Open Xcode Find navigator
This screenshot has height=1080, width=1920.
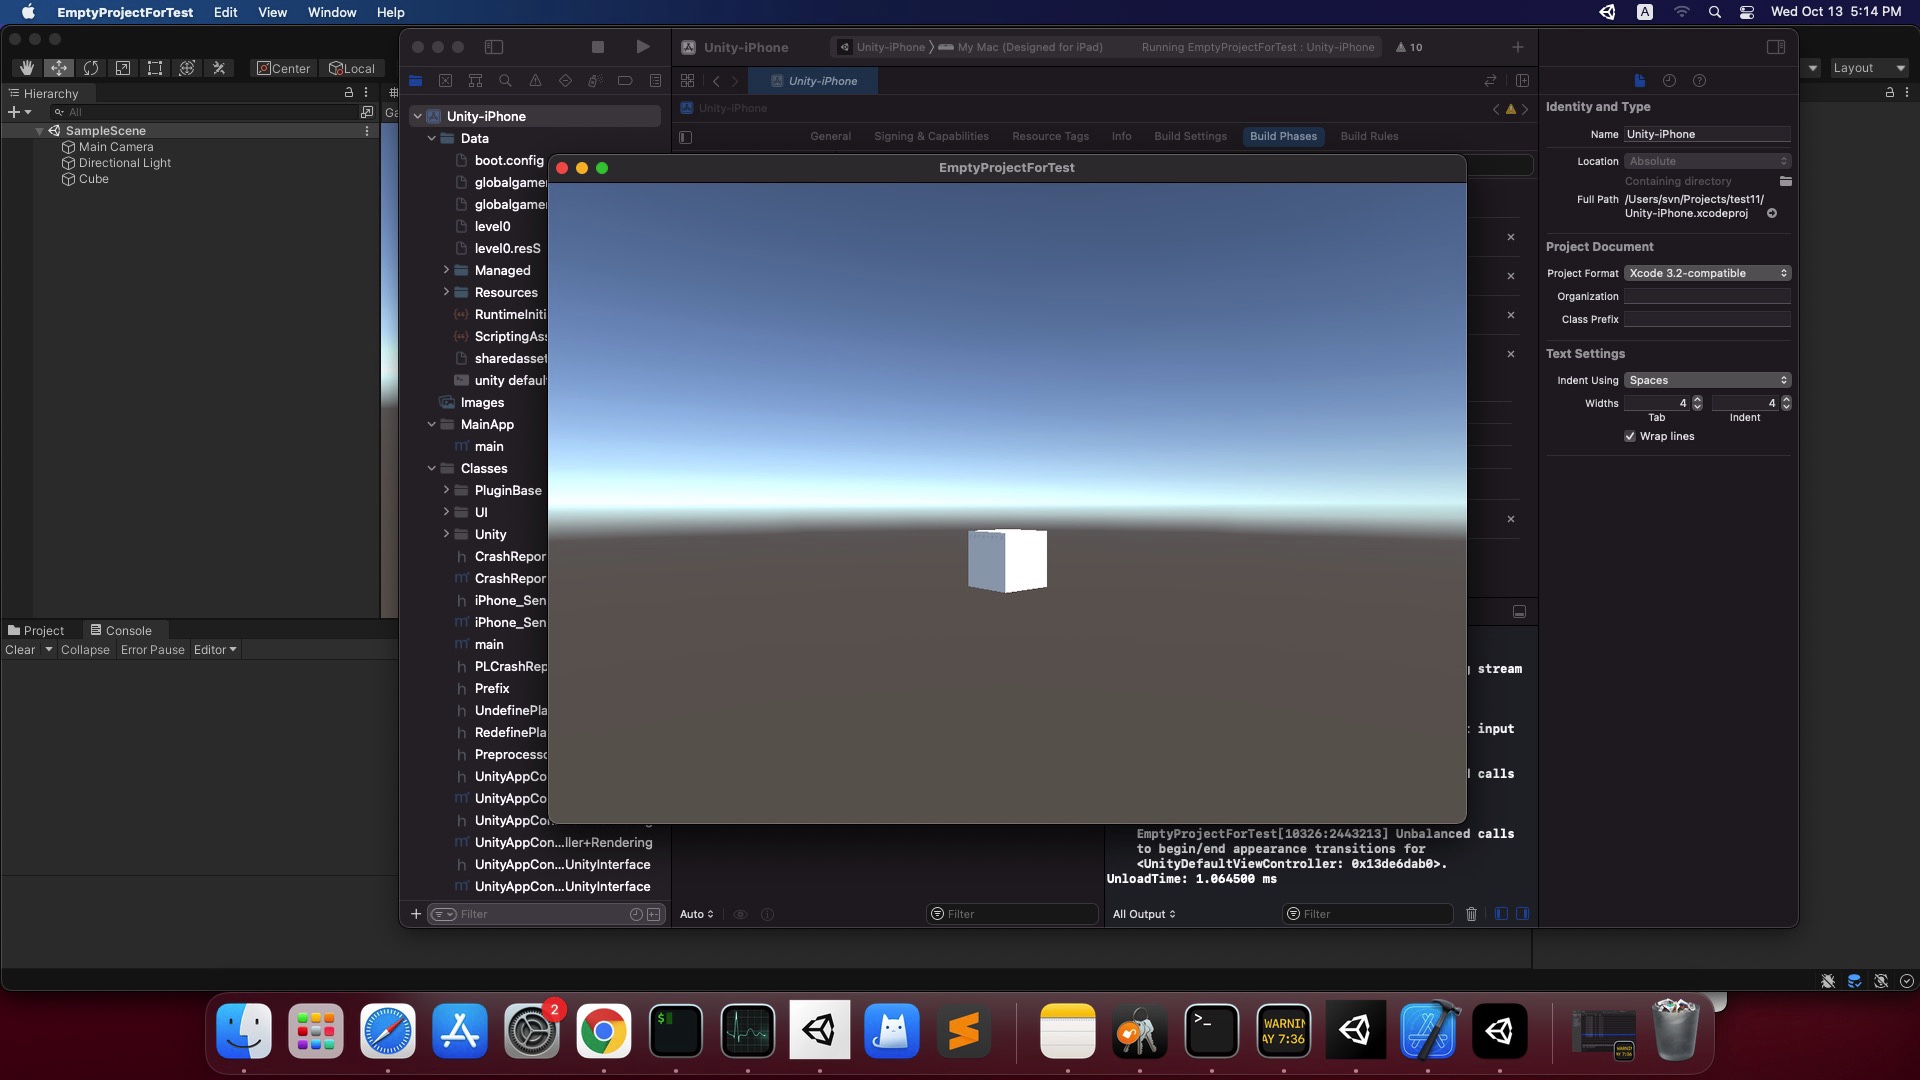[505, 81]
